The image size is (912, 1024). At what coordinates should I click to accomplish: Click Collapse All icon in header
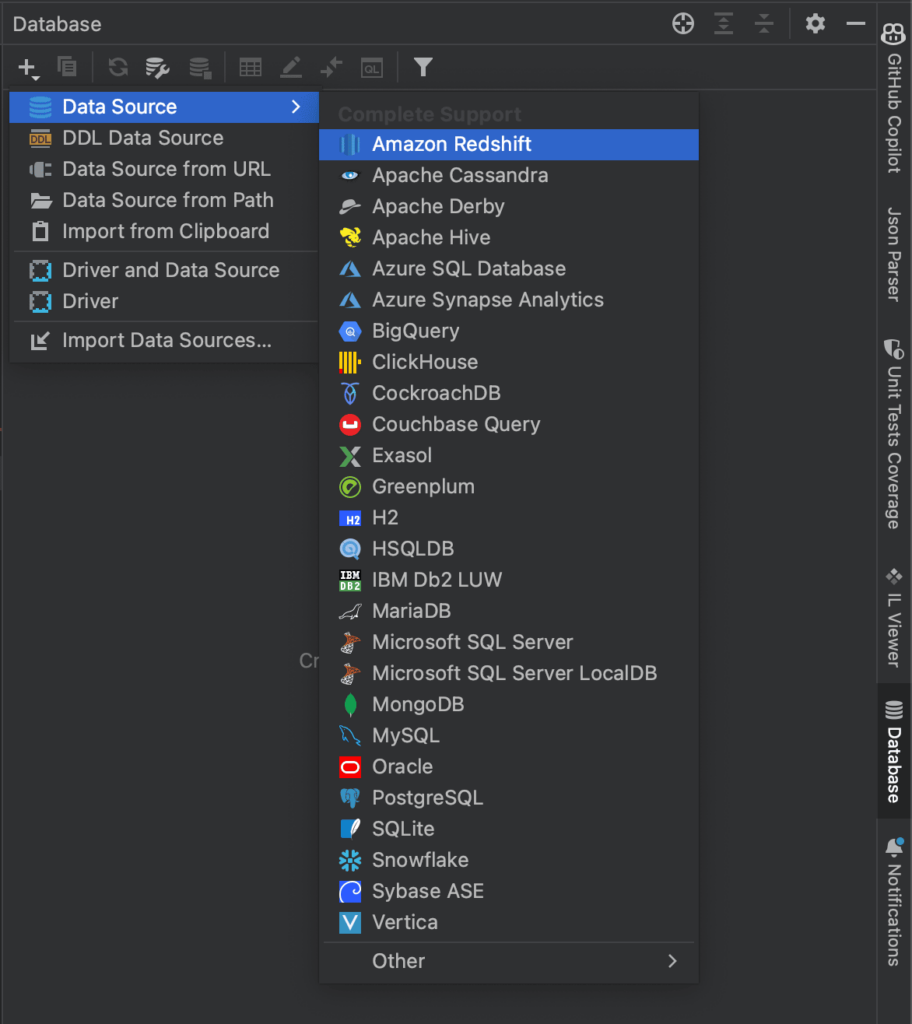point(764,24)
